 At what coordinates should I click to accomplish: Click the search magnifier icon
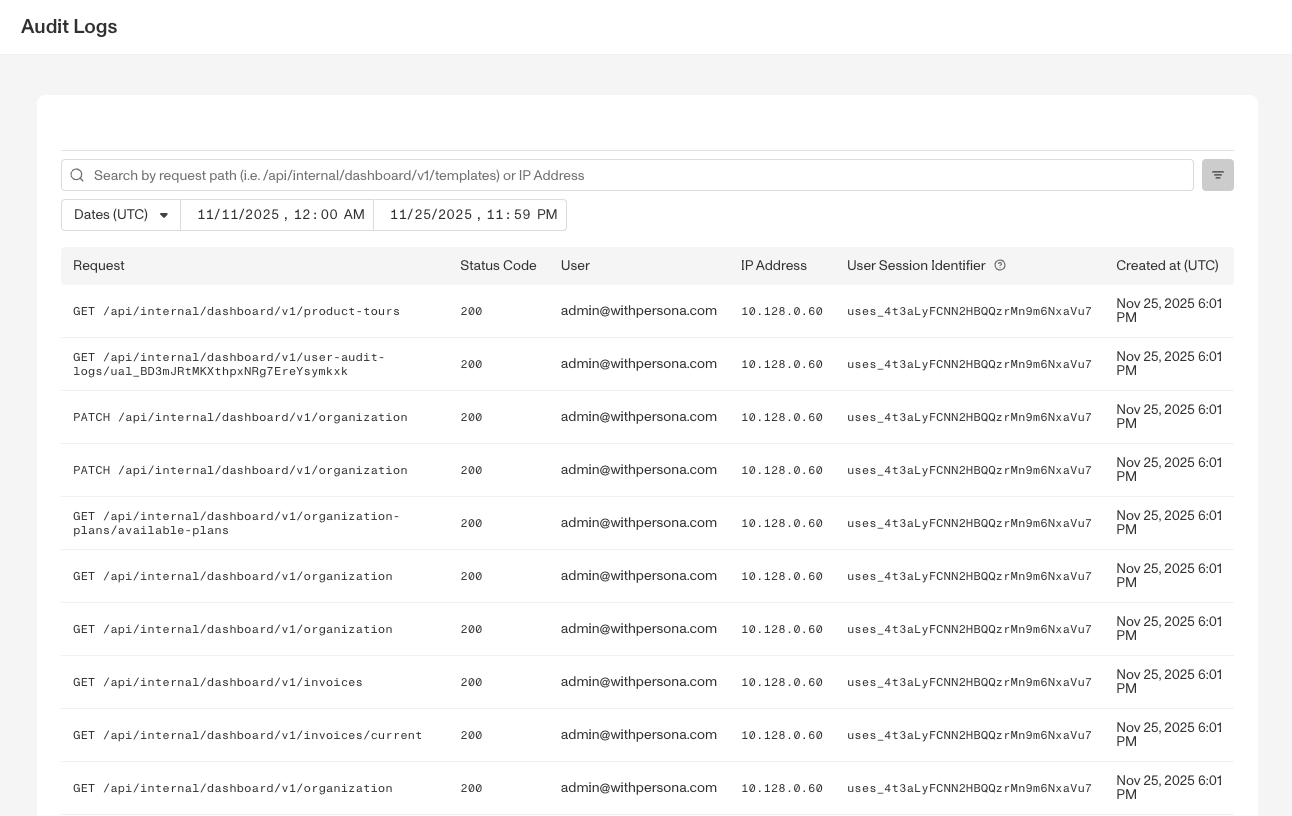77,175
